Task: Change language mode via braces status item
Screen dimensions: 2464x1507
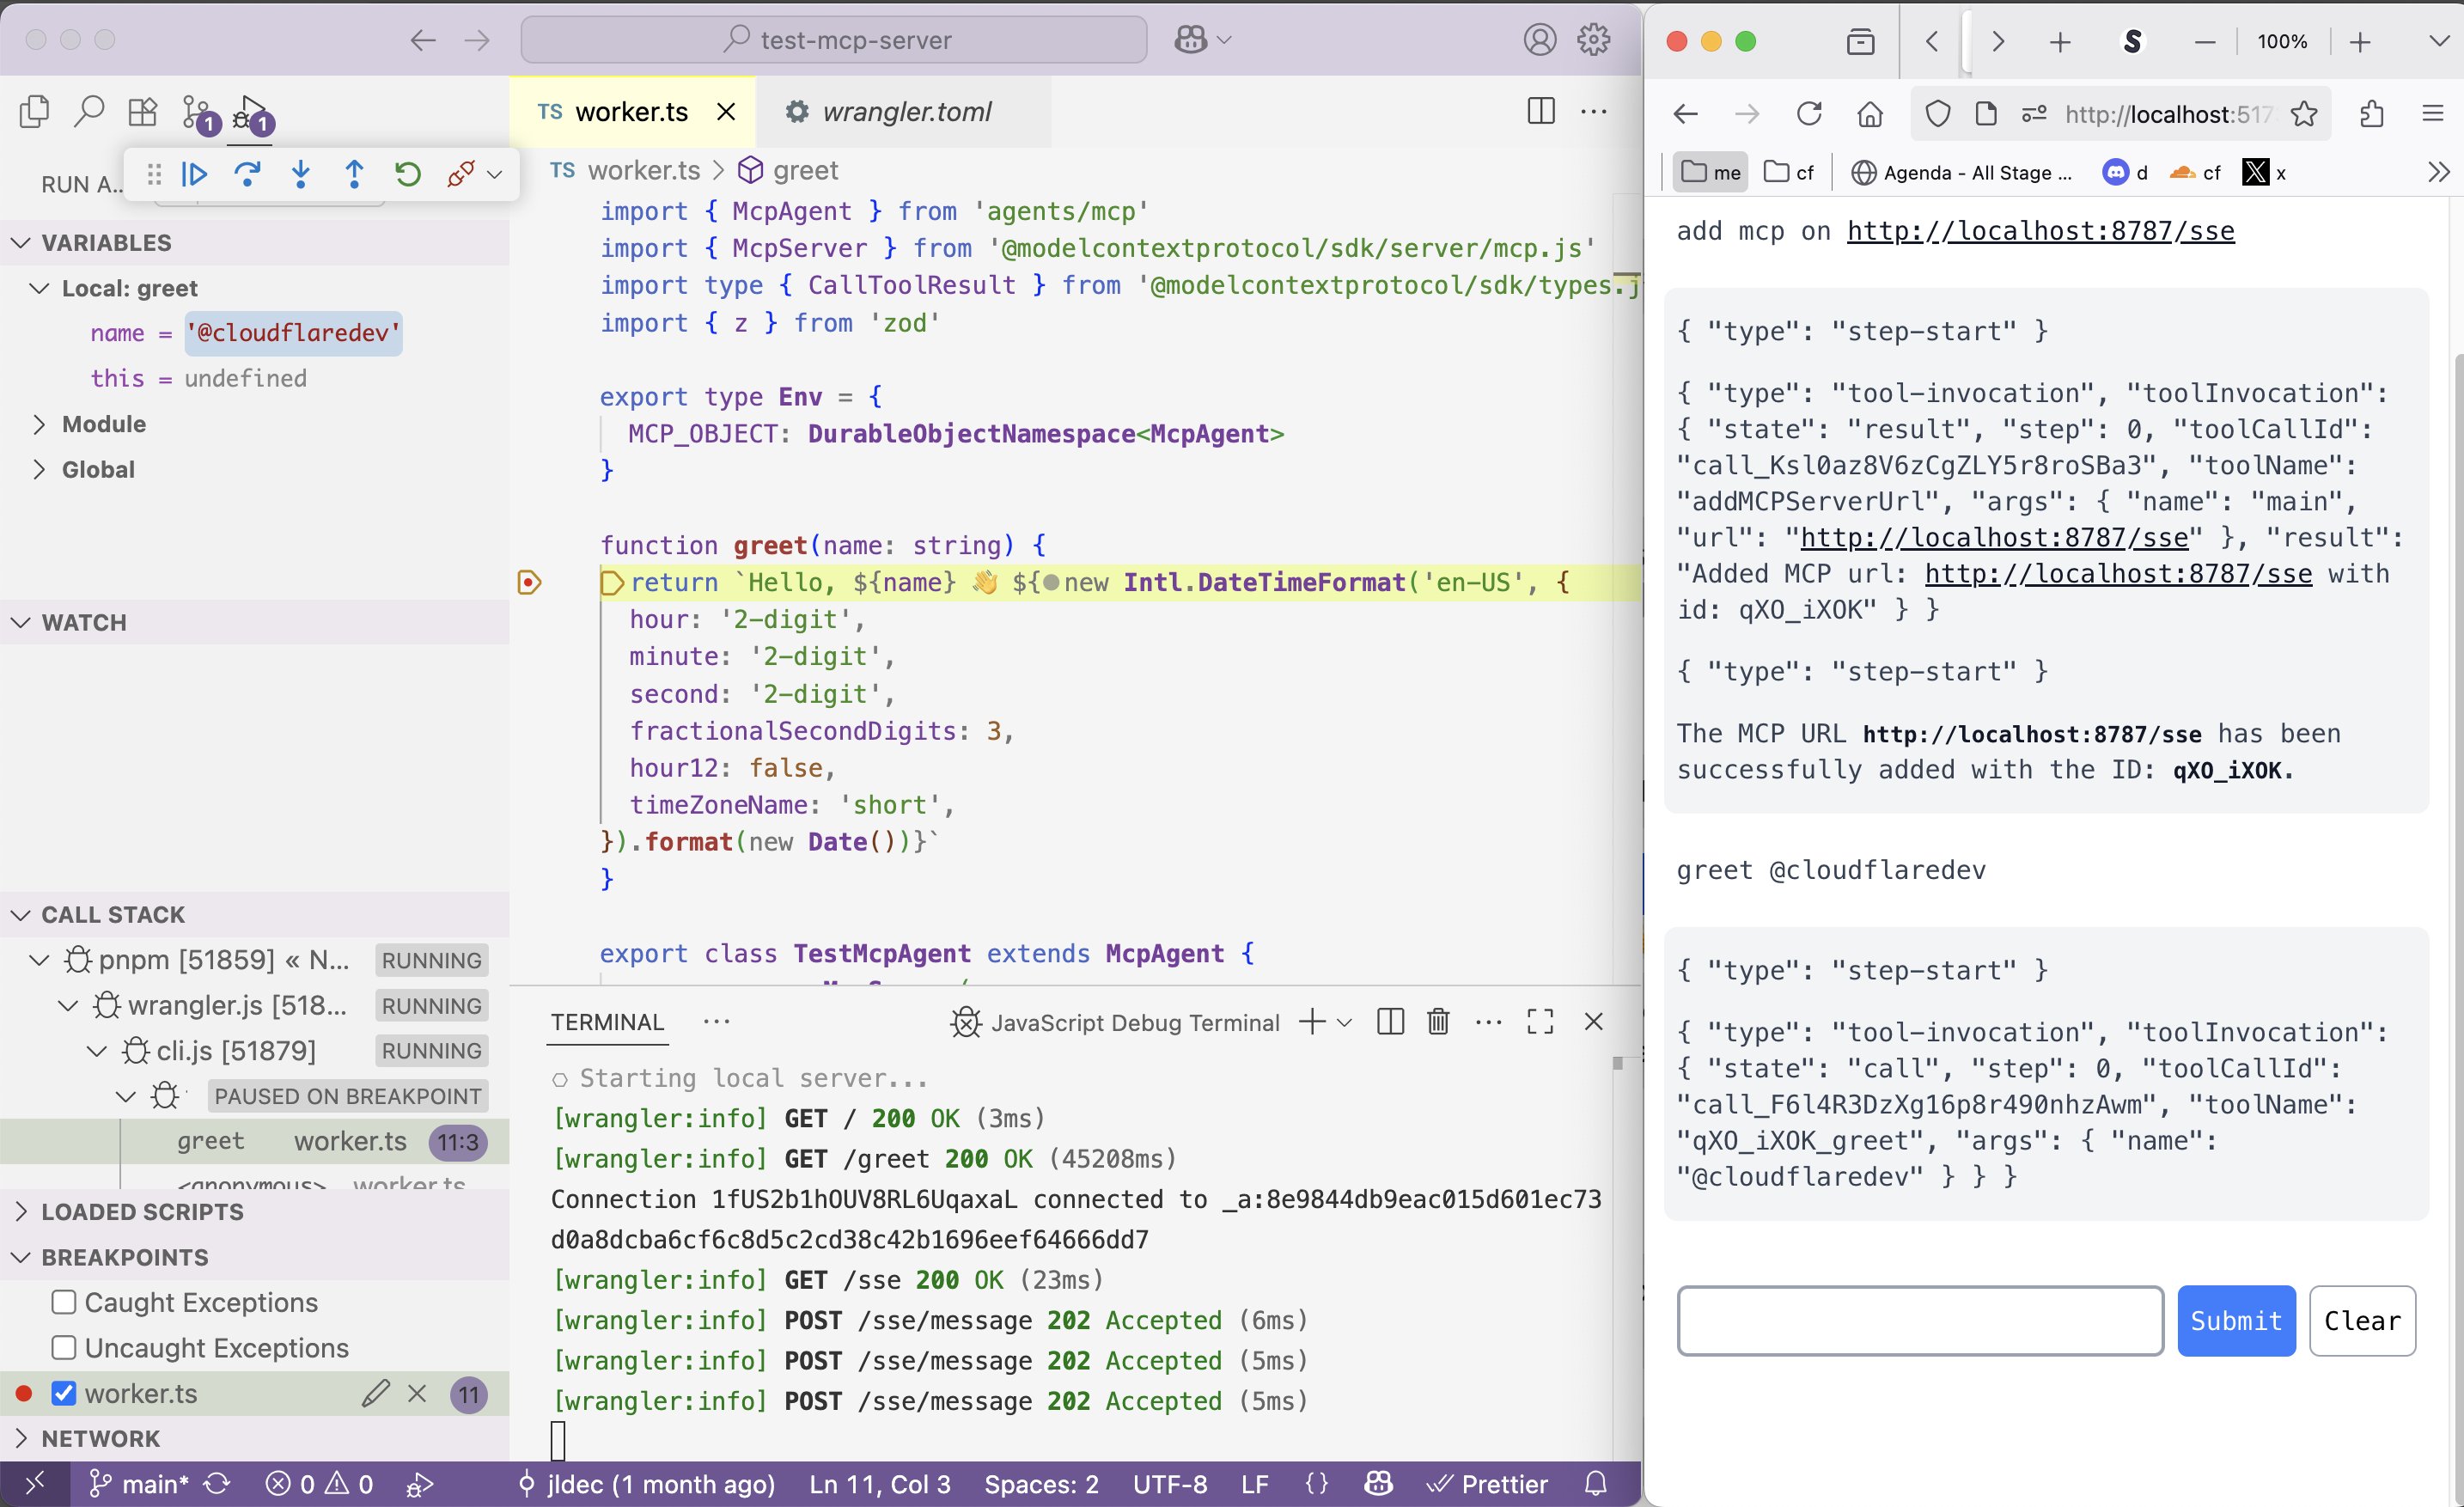Action: (1317, 1484)
